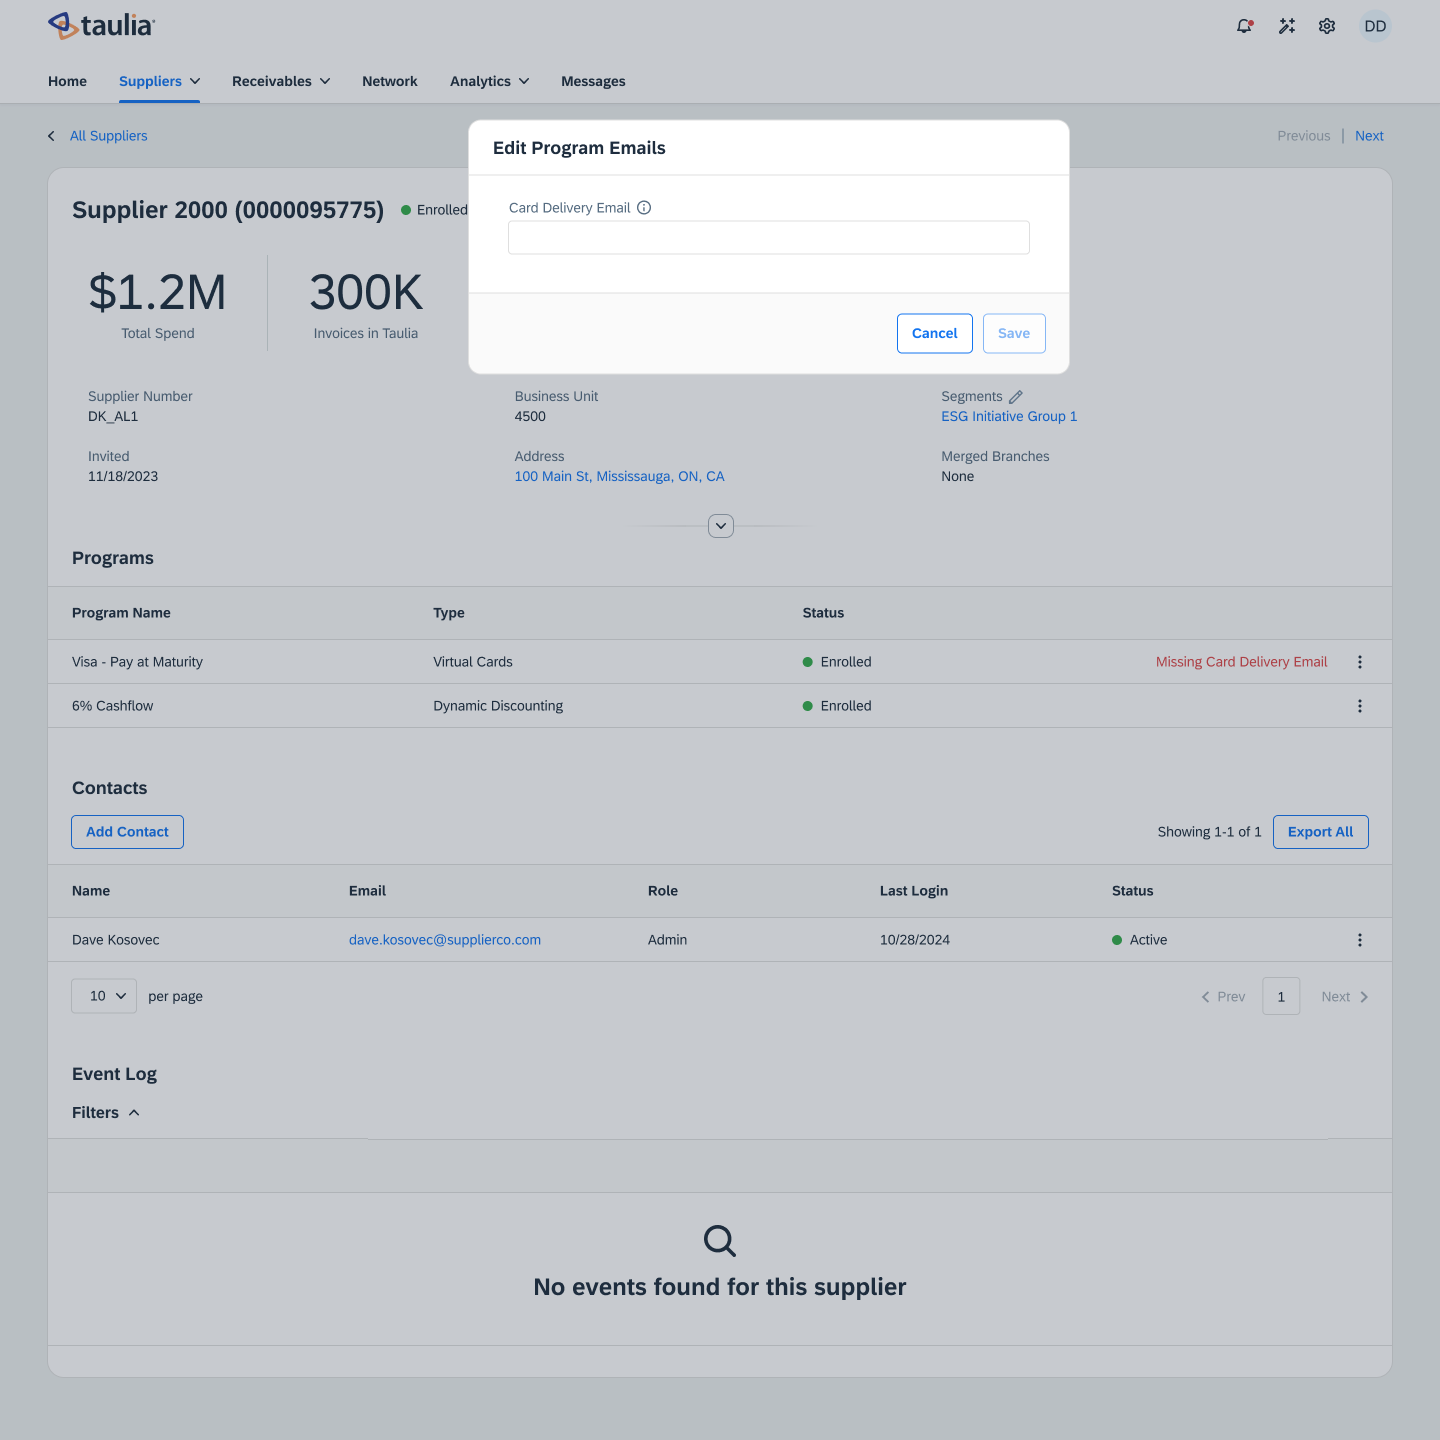This screenshot has width=1440, height=1440.
Task: Open the All Suppliers link
Action: click(108, 136)
